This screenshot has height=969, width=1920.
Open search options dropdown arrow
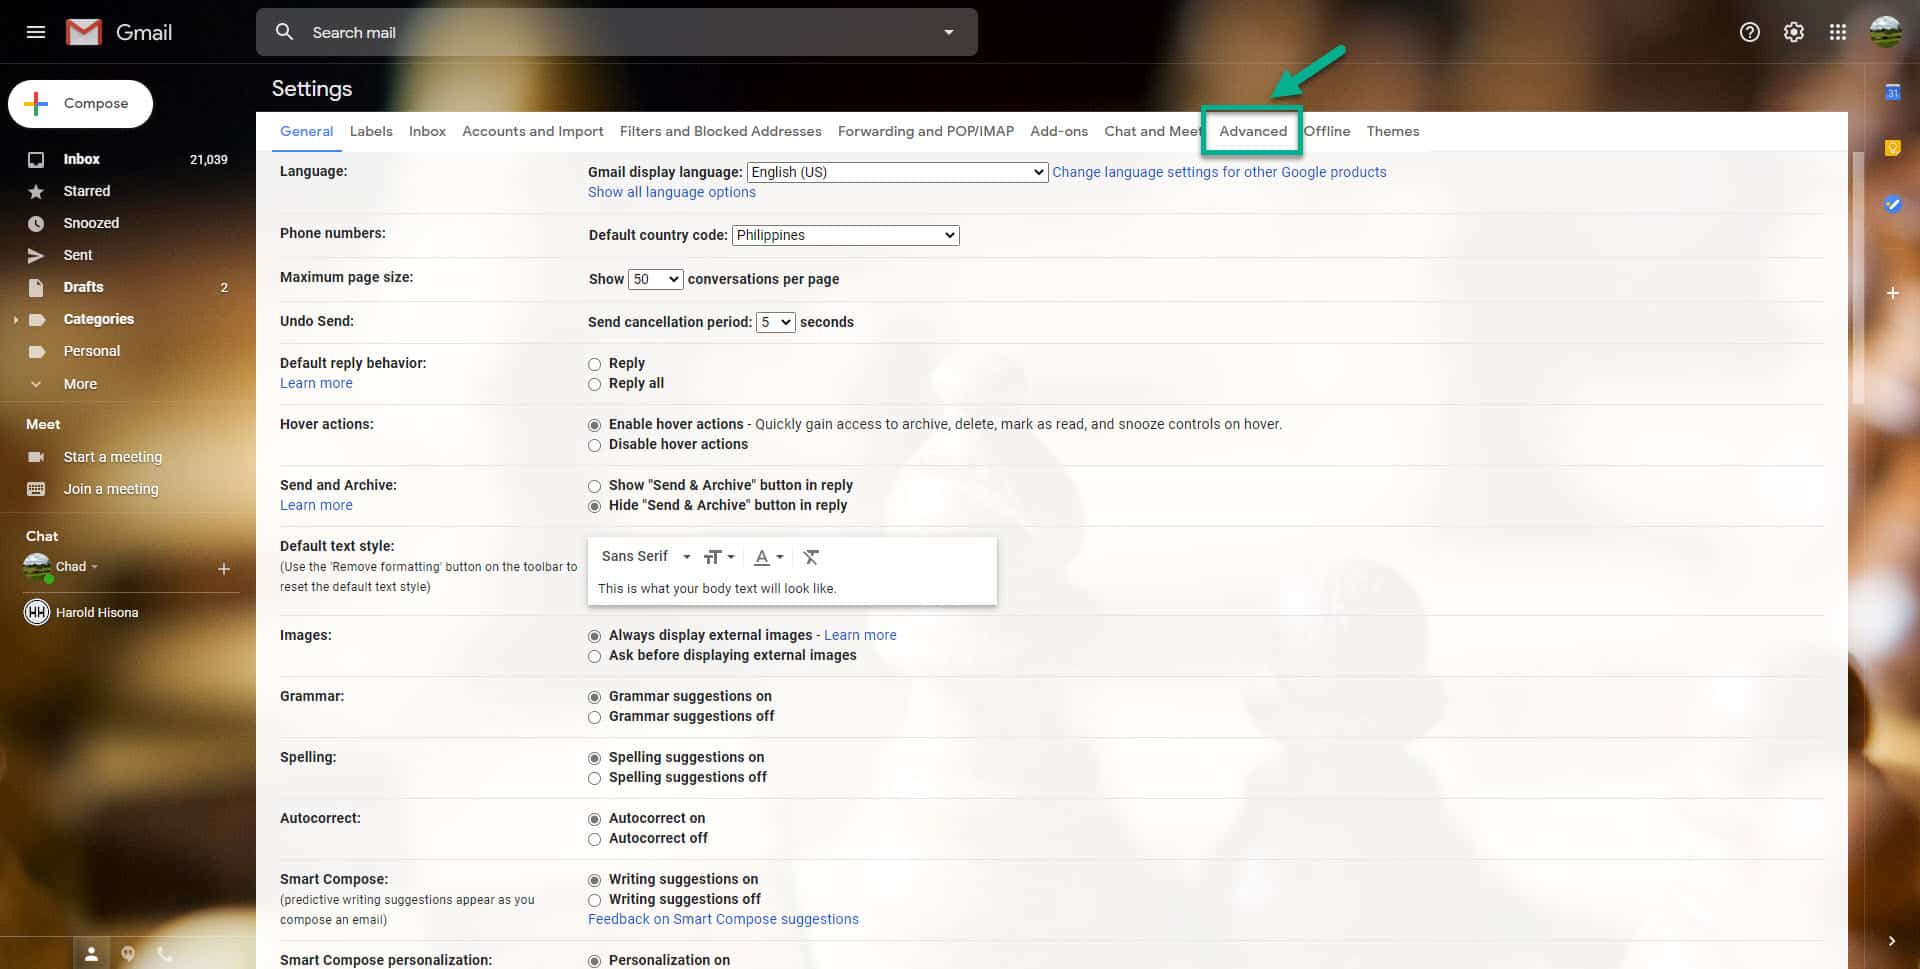[949, 32]
